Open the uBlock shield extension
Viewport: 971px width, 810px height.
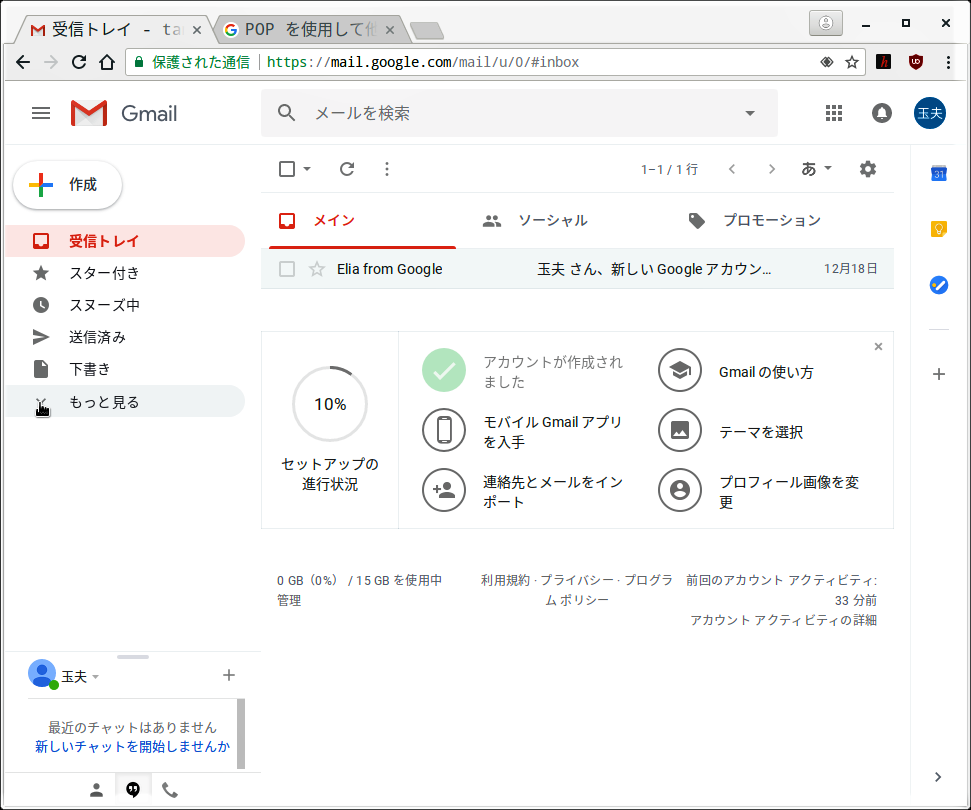click(x=916, y=62)
